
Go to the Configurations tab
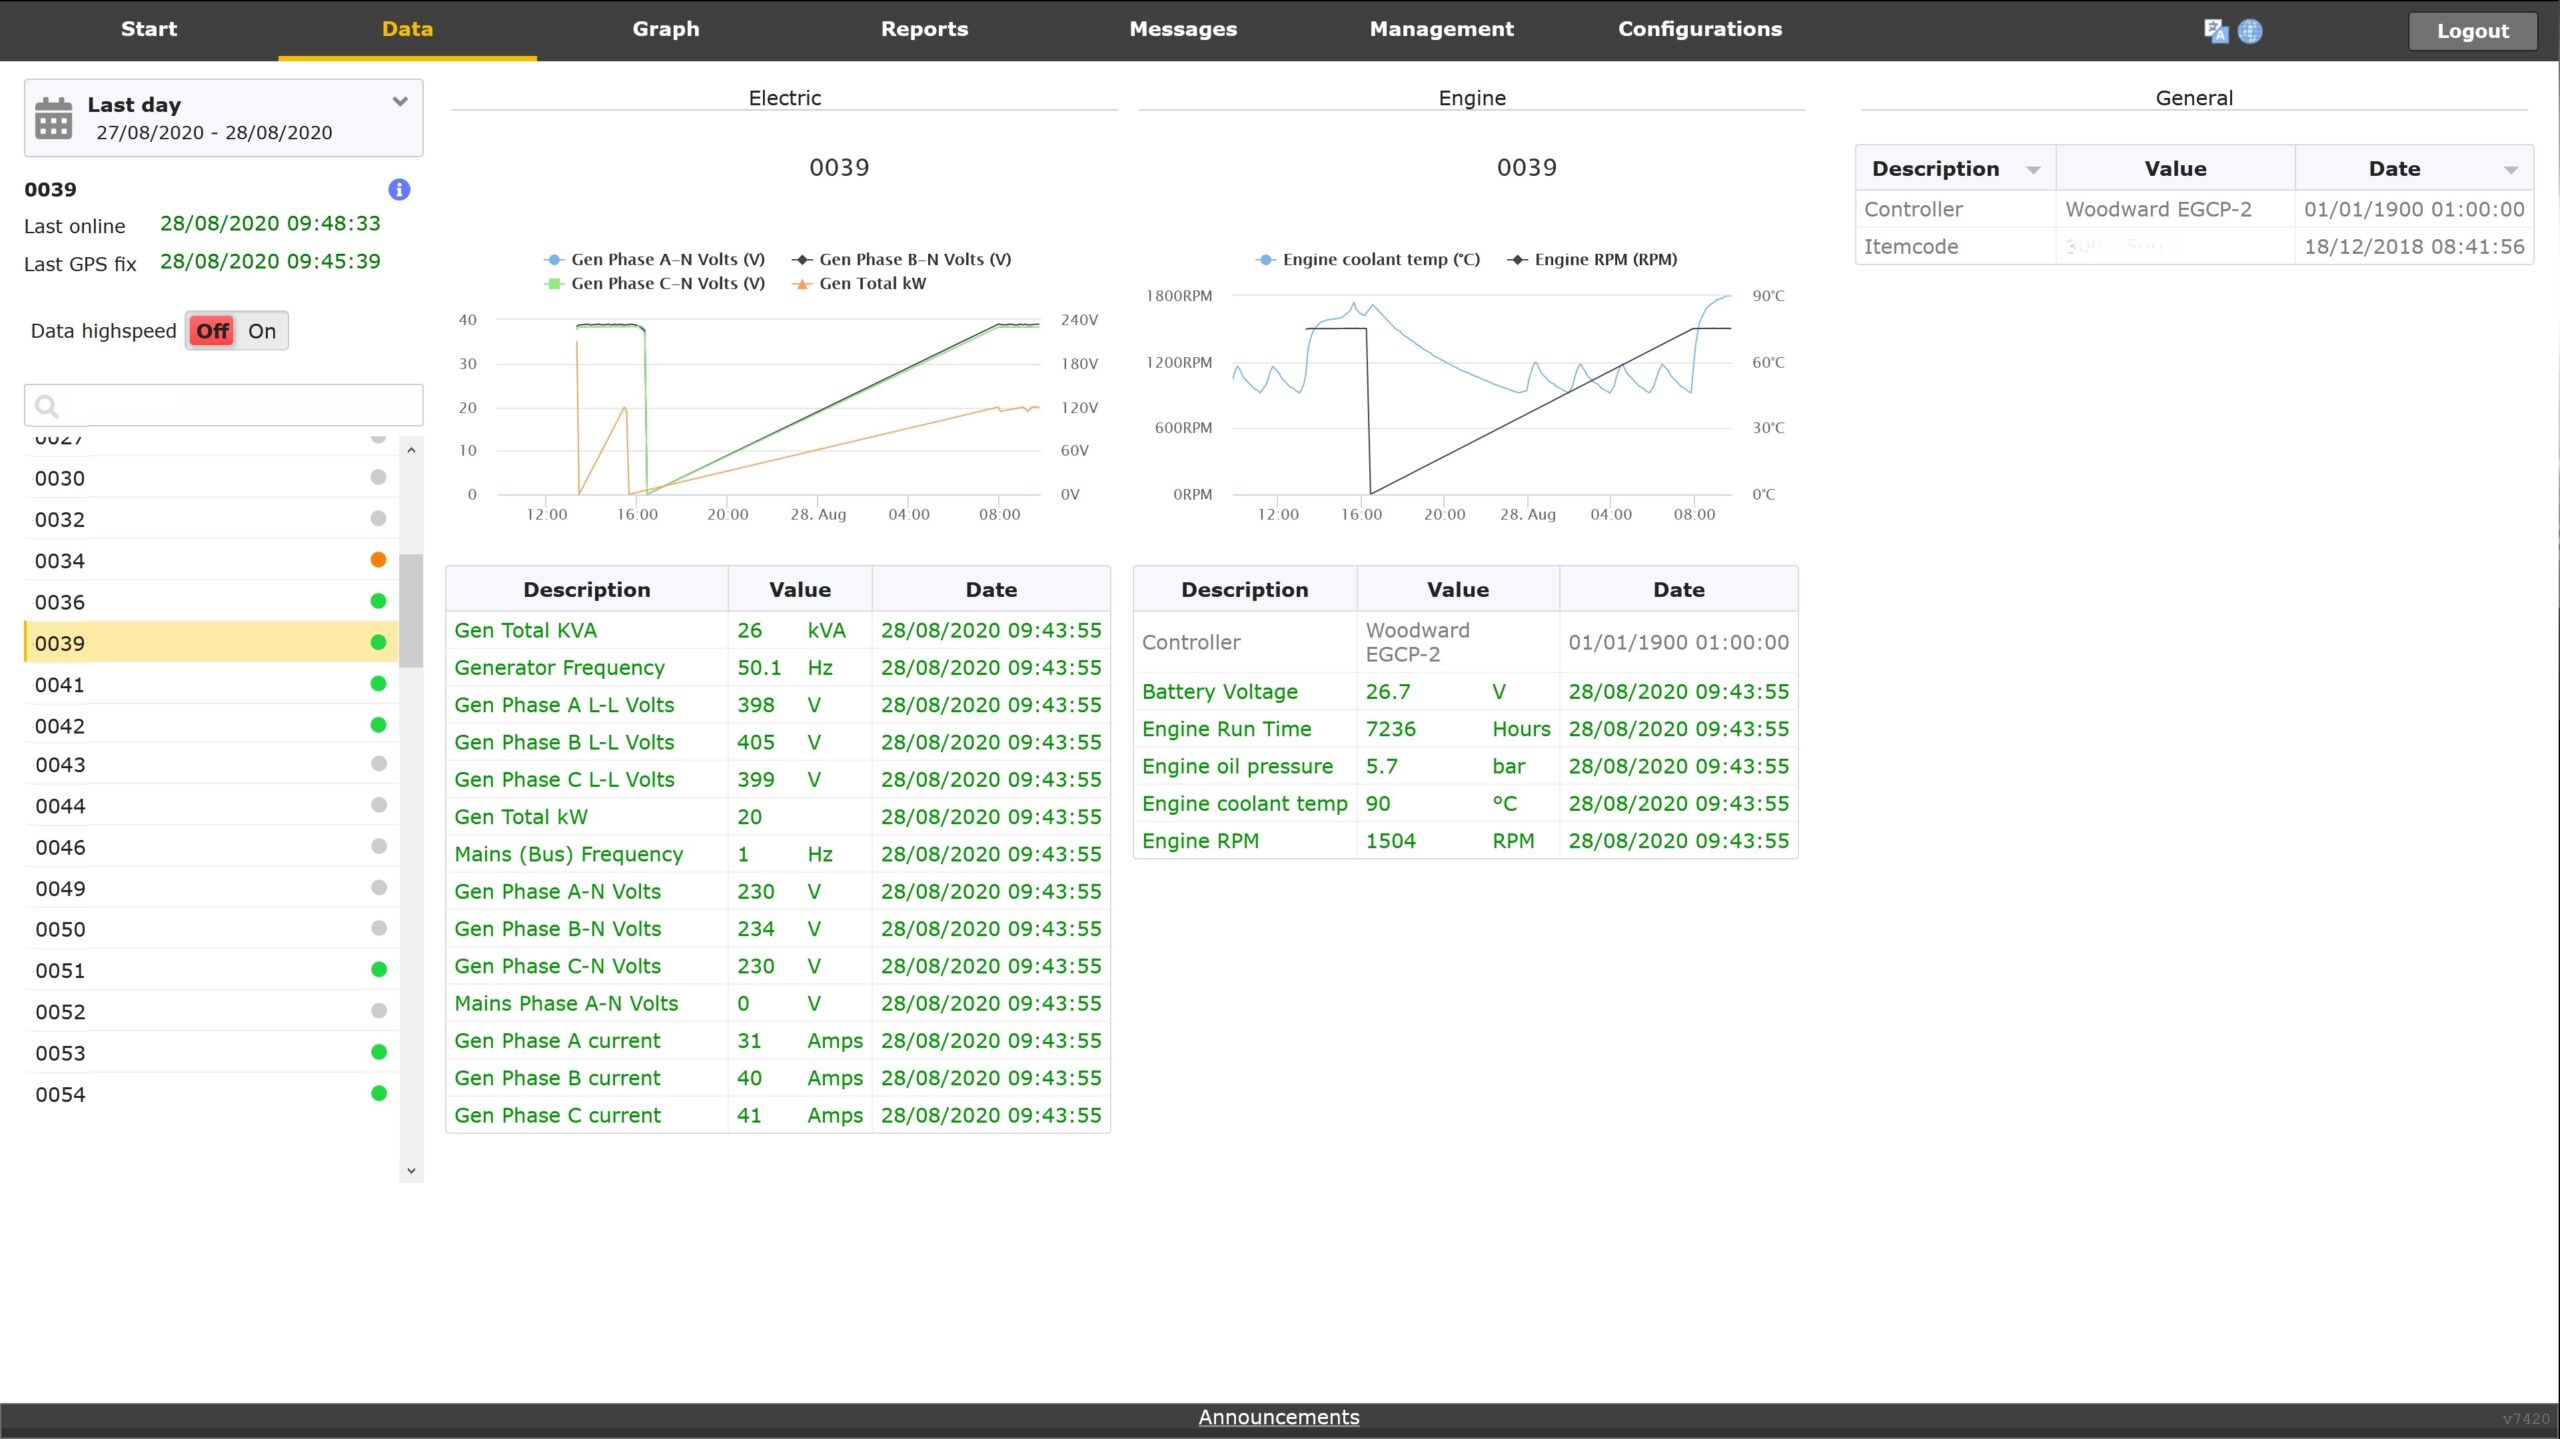1699,29
